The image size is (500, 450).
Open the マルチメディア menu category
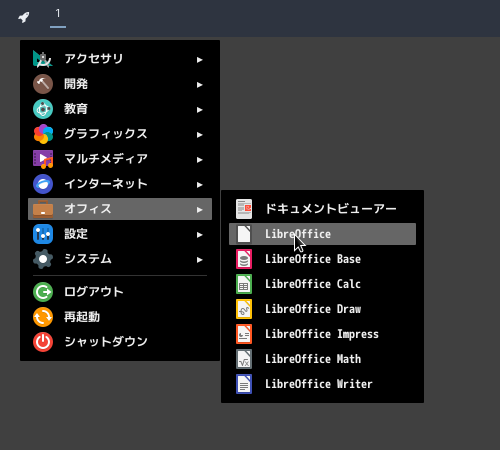pyautogui.click(x=120, y=159)
